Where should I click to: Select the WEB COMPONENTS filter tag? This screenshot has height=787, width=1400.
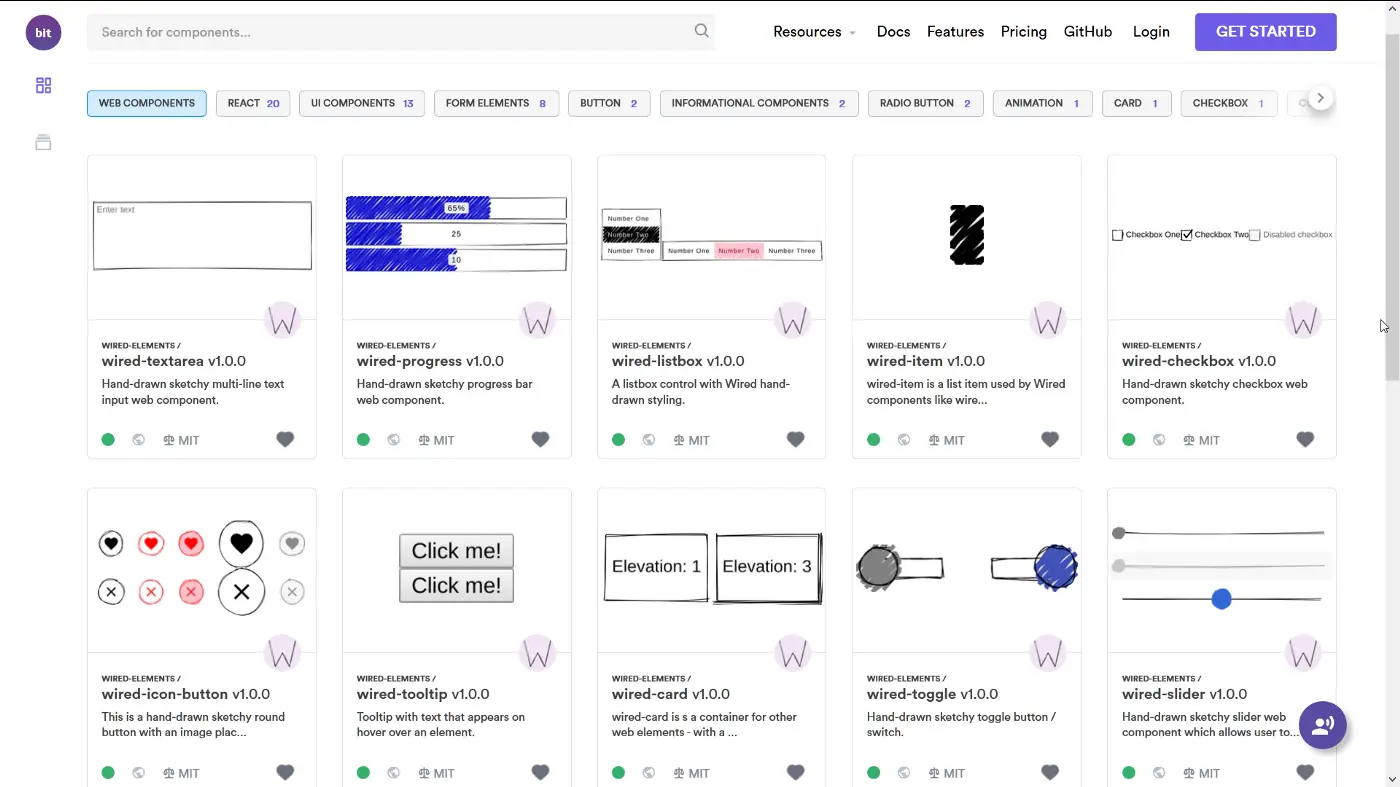pyautogui.click(x=147, y=103)
